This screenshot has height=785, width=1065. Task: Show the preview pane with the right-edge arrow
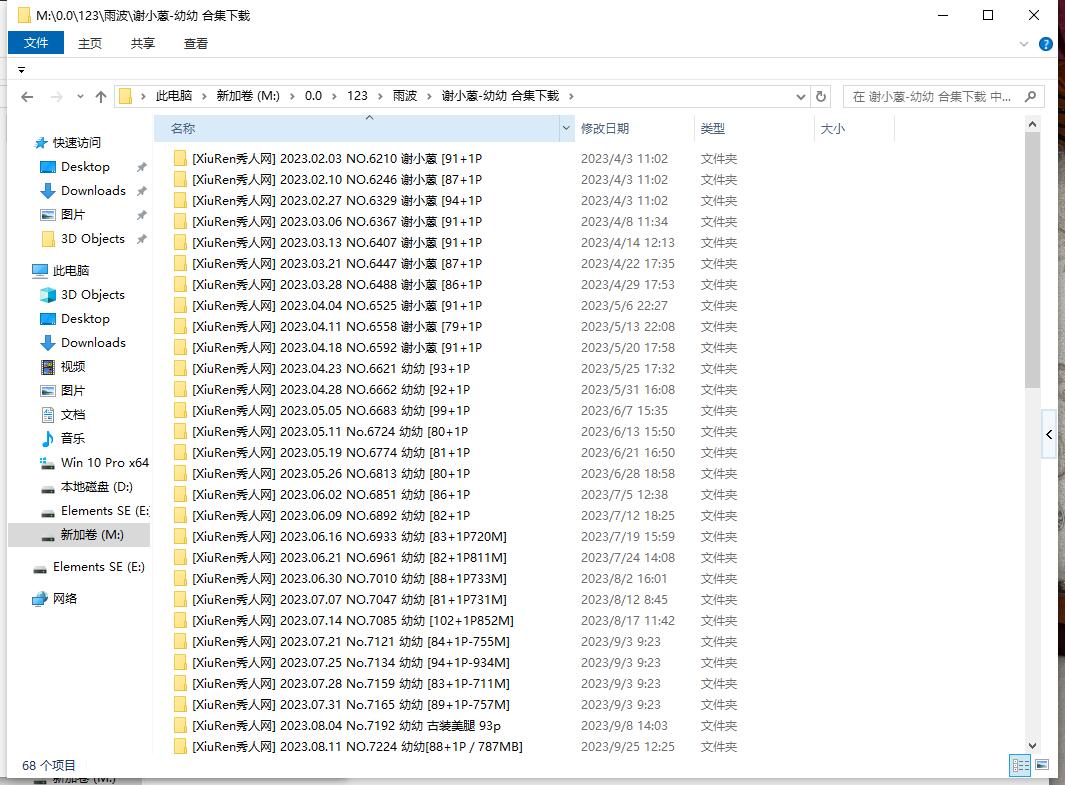click(x=1049, y=435)
